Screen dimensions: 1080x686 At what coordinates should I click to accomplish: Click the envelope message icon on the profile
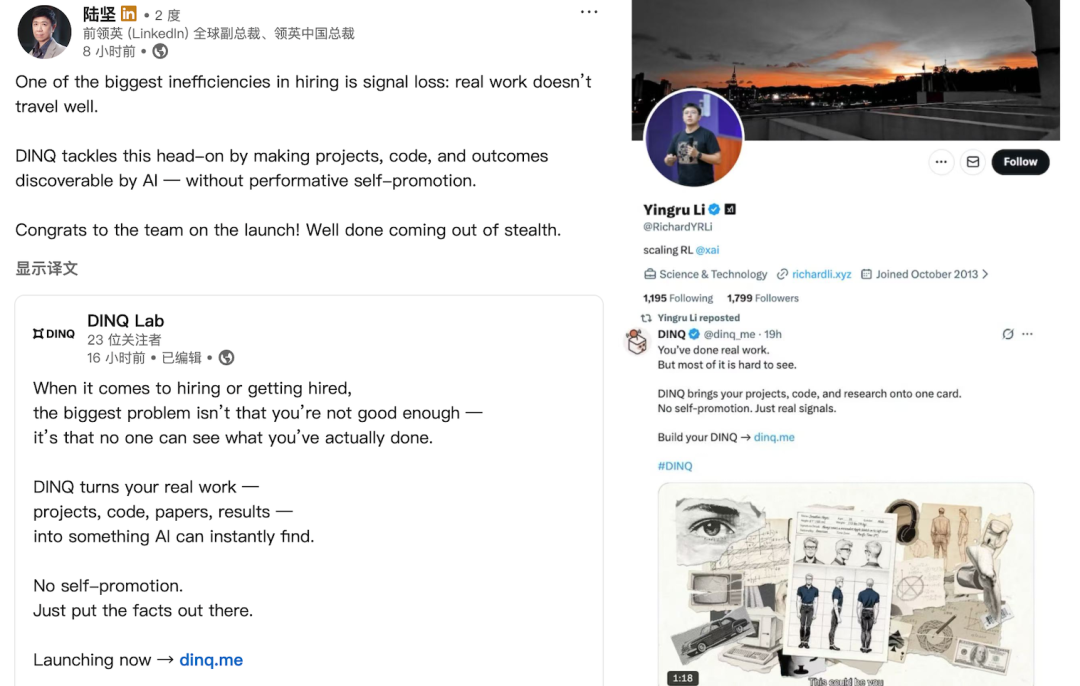click(973, 162)
